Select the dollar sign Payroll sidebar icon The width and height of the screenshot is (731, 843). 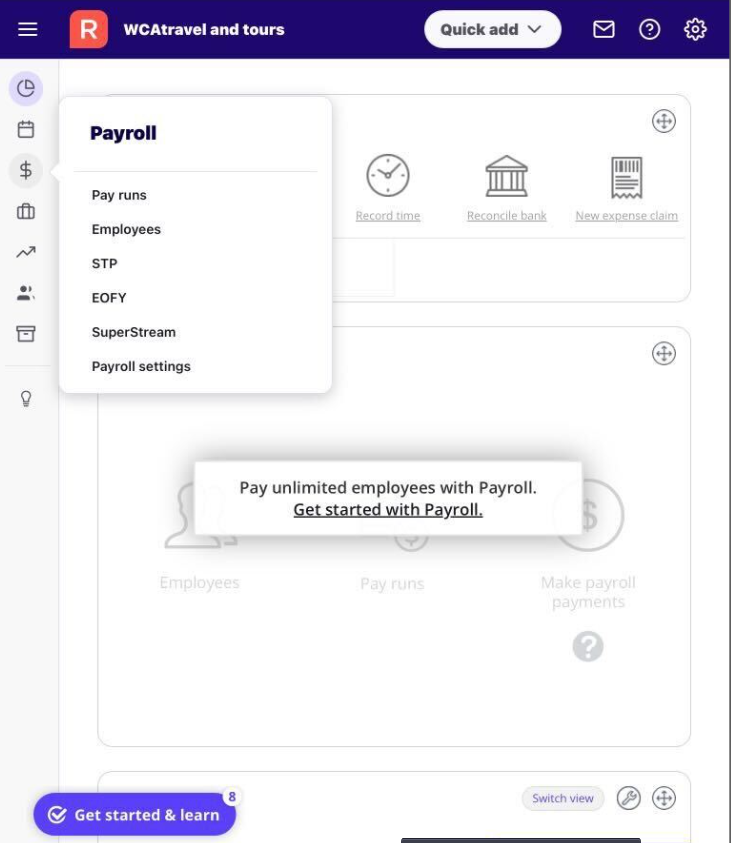[26, 170]
